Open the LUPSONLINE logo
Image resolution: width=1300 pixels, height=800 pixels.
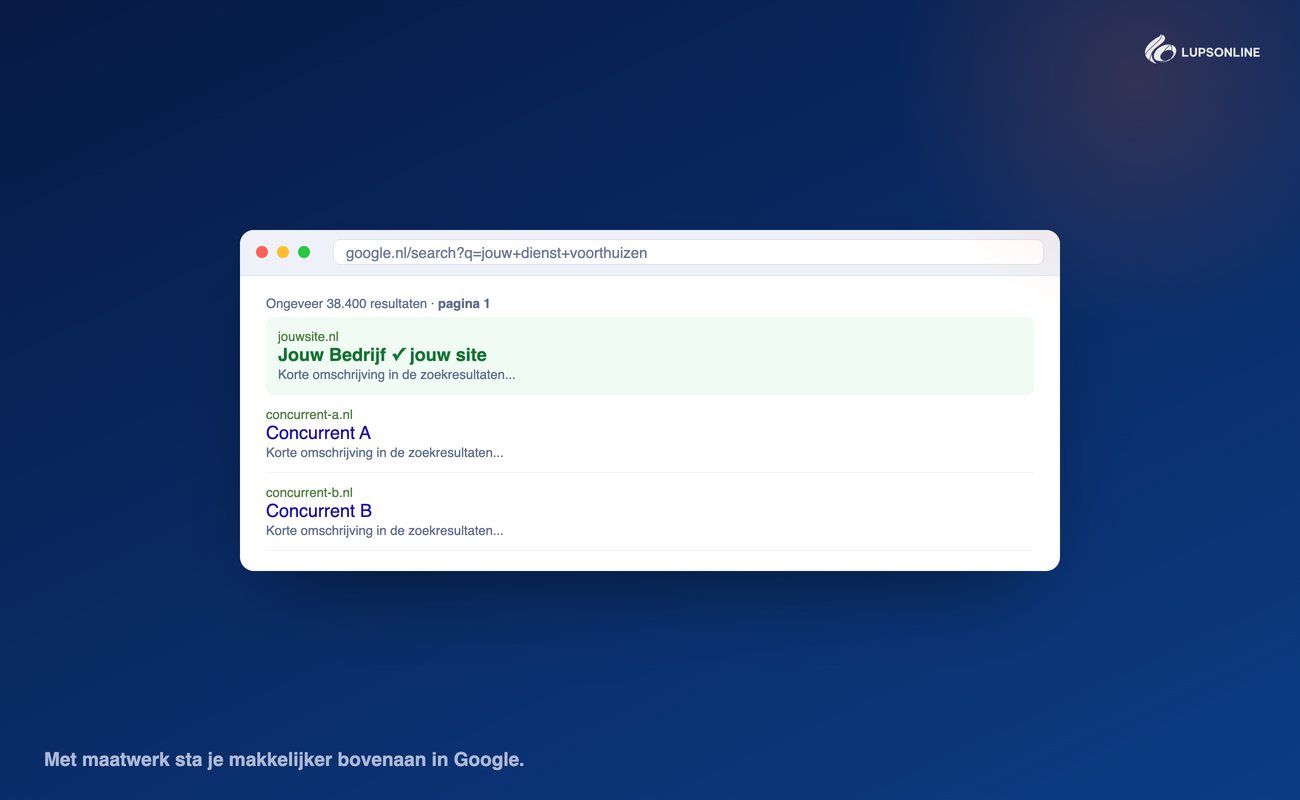click(1202, 50)
